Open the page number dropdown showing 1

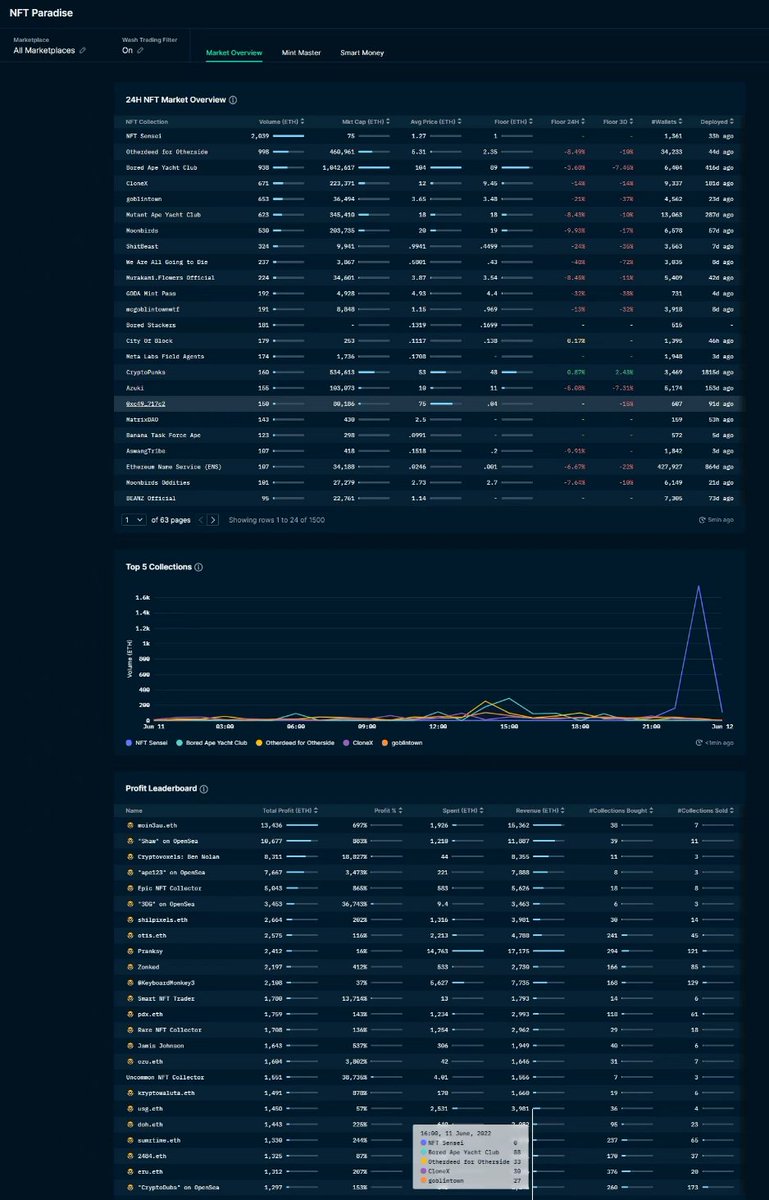(133, 520)
